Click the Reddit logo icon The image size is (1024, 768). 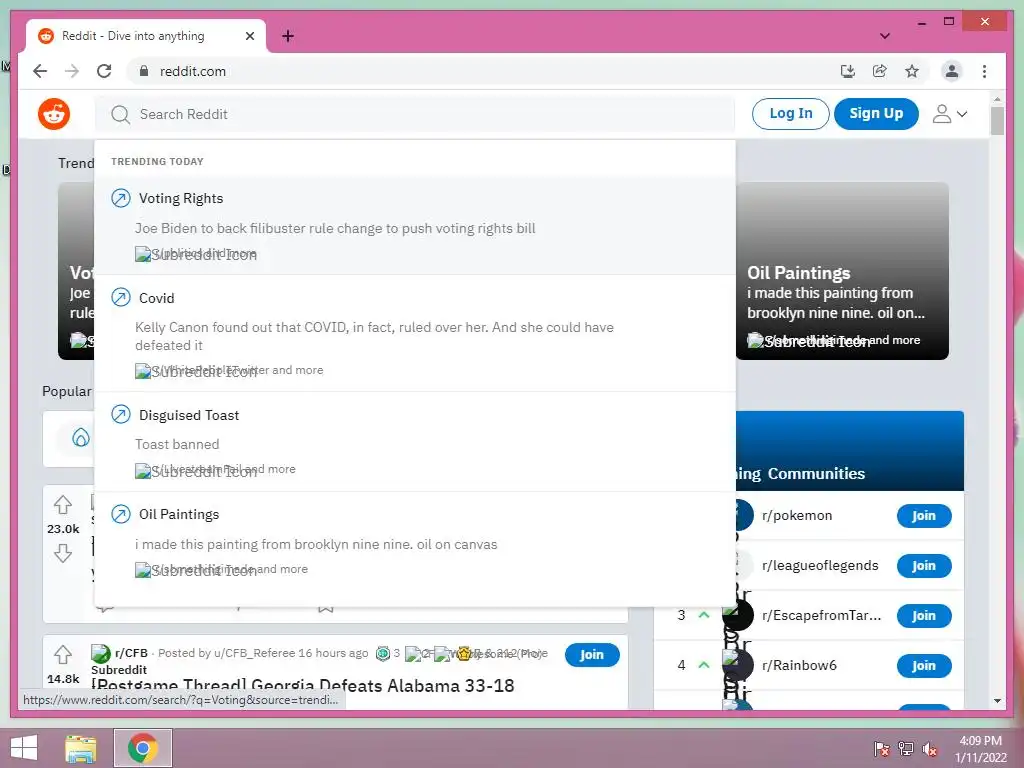coord(54,114)
